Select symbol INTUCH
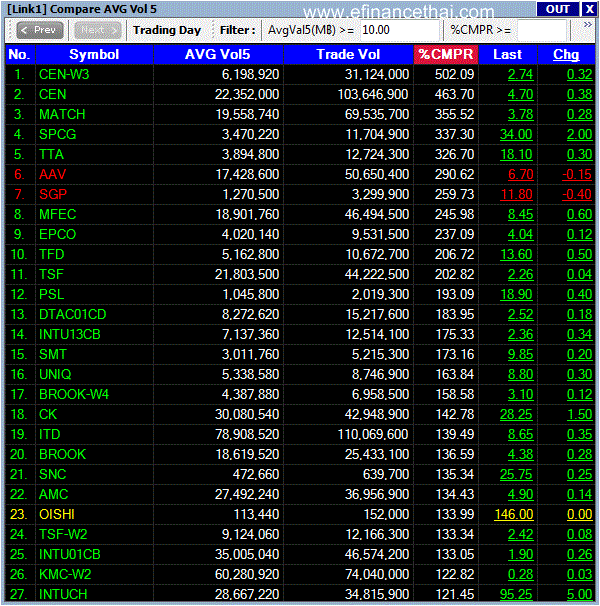The height and width of the screenshot is (606, 600). (x=63, y=594)
